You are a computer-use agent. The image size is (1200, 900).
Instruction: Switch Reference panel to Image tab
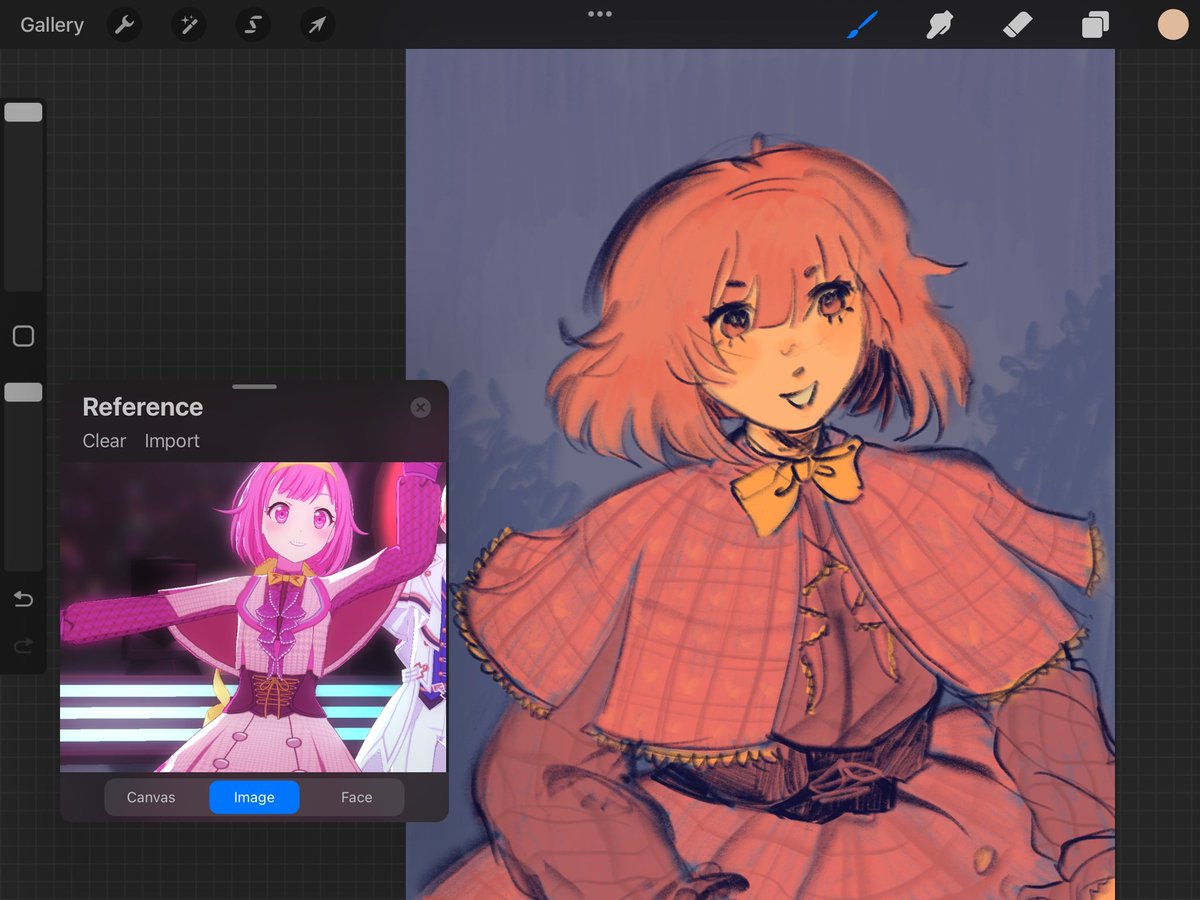coord(254,797)
